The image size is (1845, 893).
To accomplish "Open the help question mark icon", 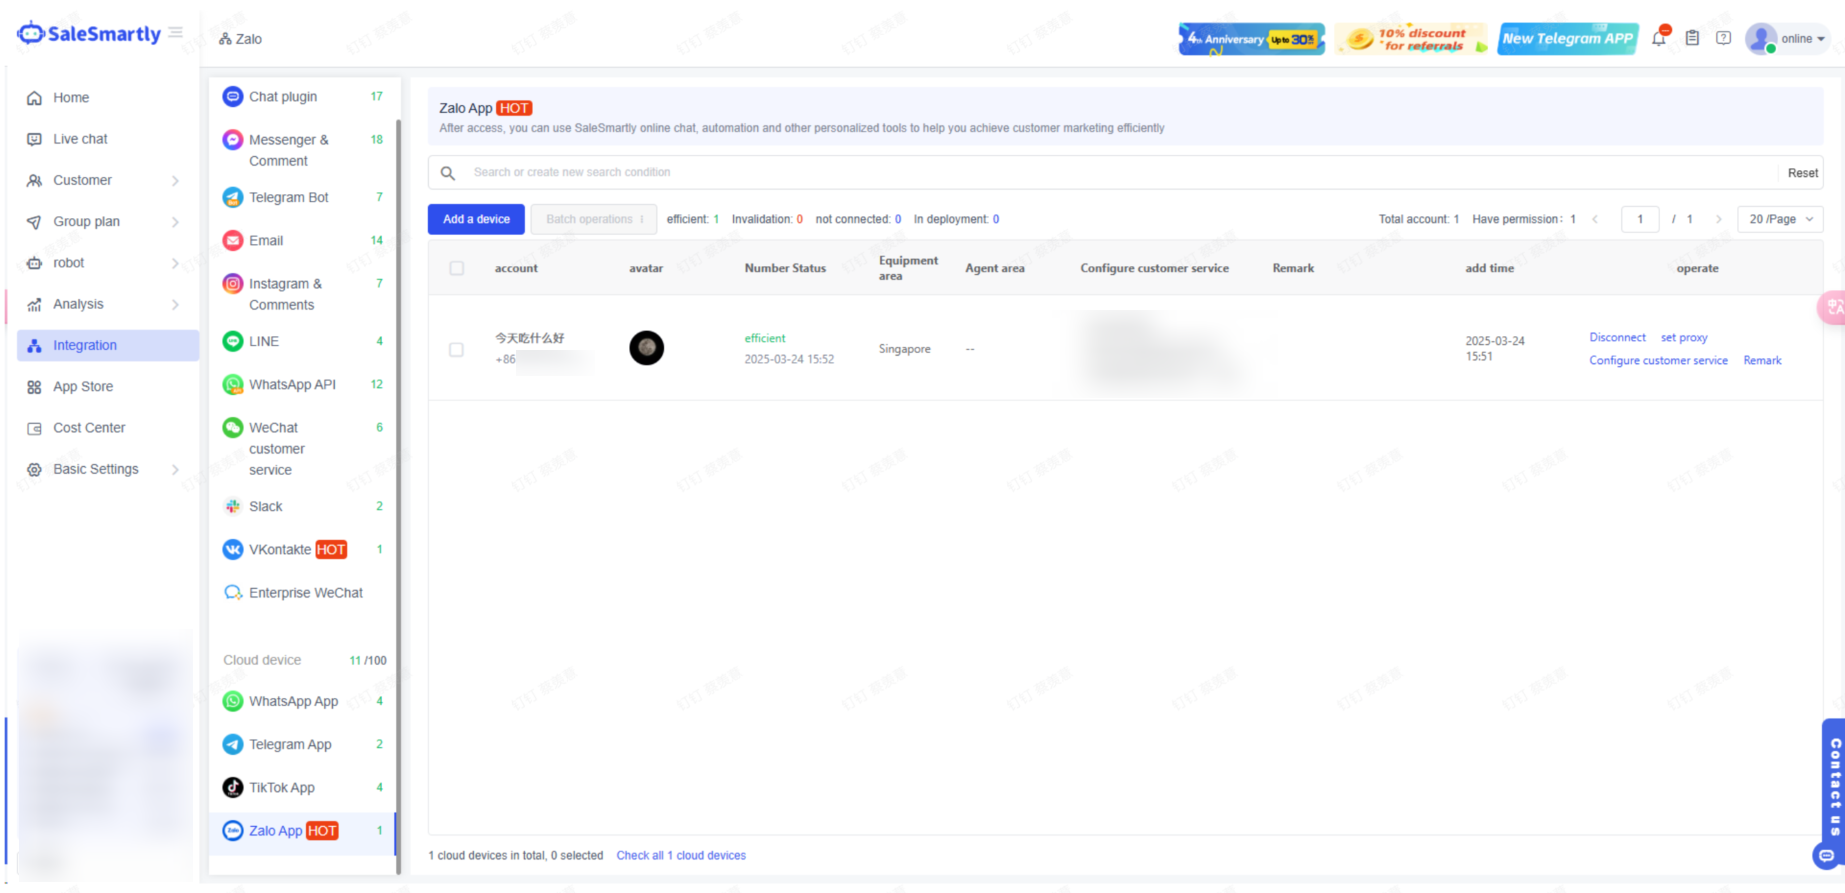I will pos(1723,38).
